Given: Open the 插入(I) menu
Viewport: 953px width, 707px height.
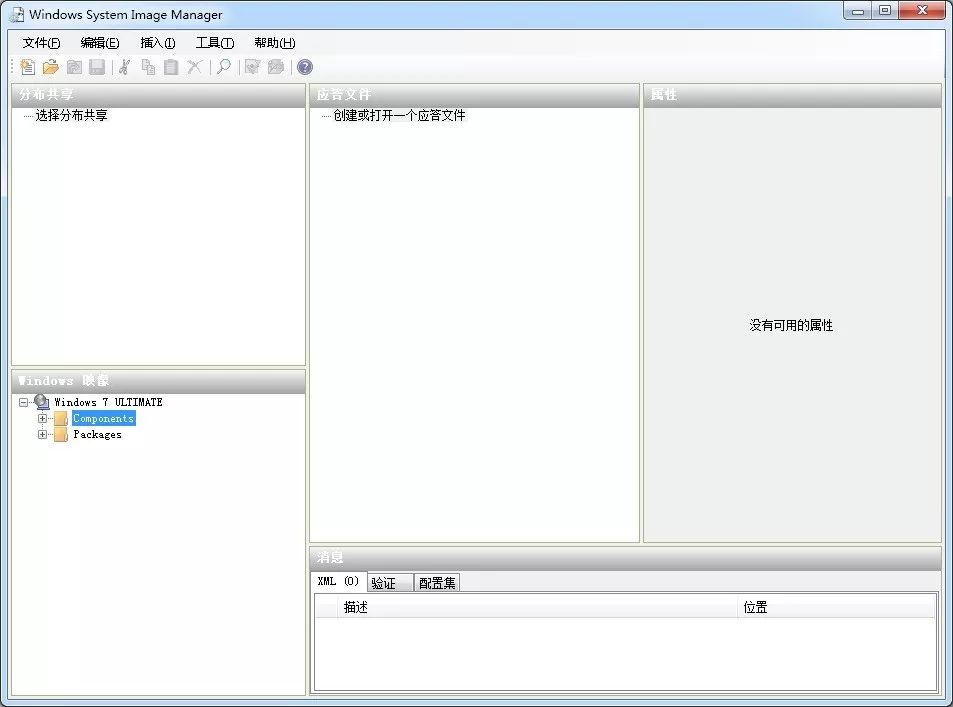Looking at the screenshot, I should pyautogui.click(x=158, y=43).
